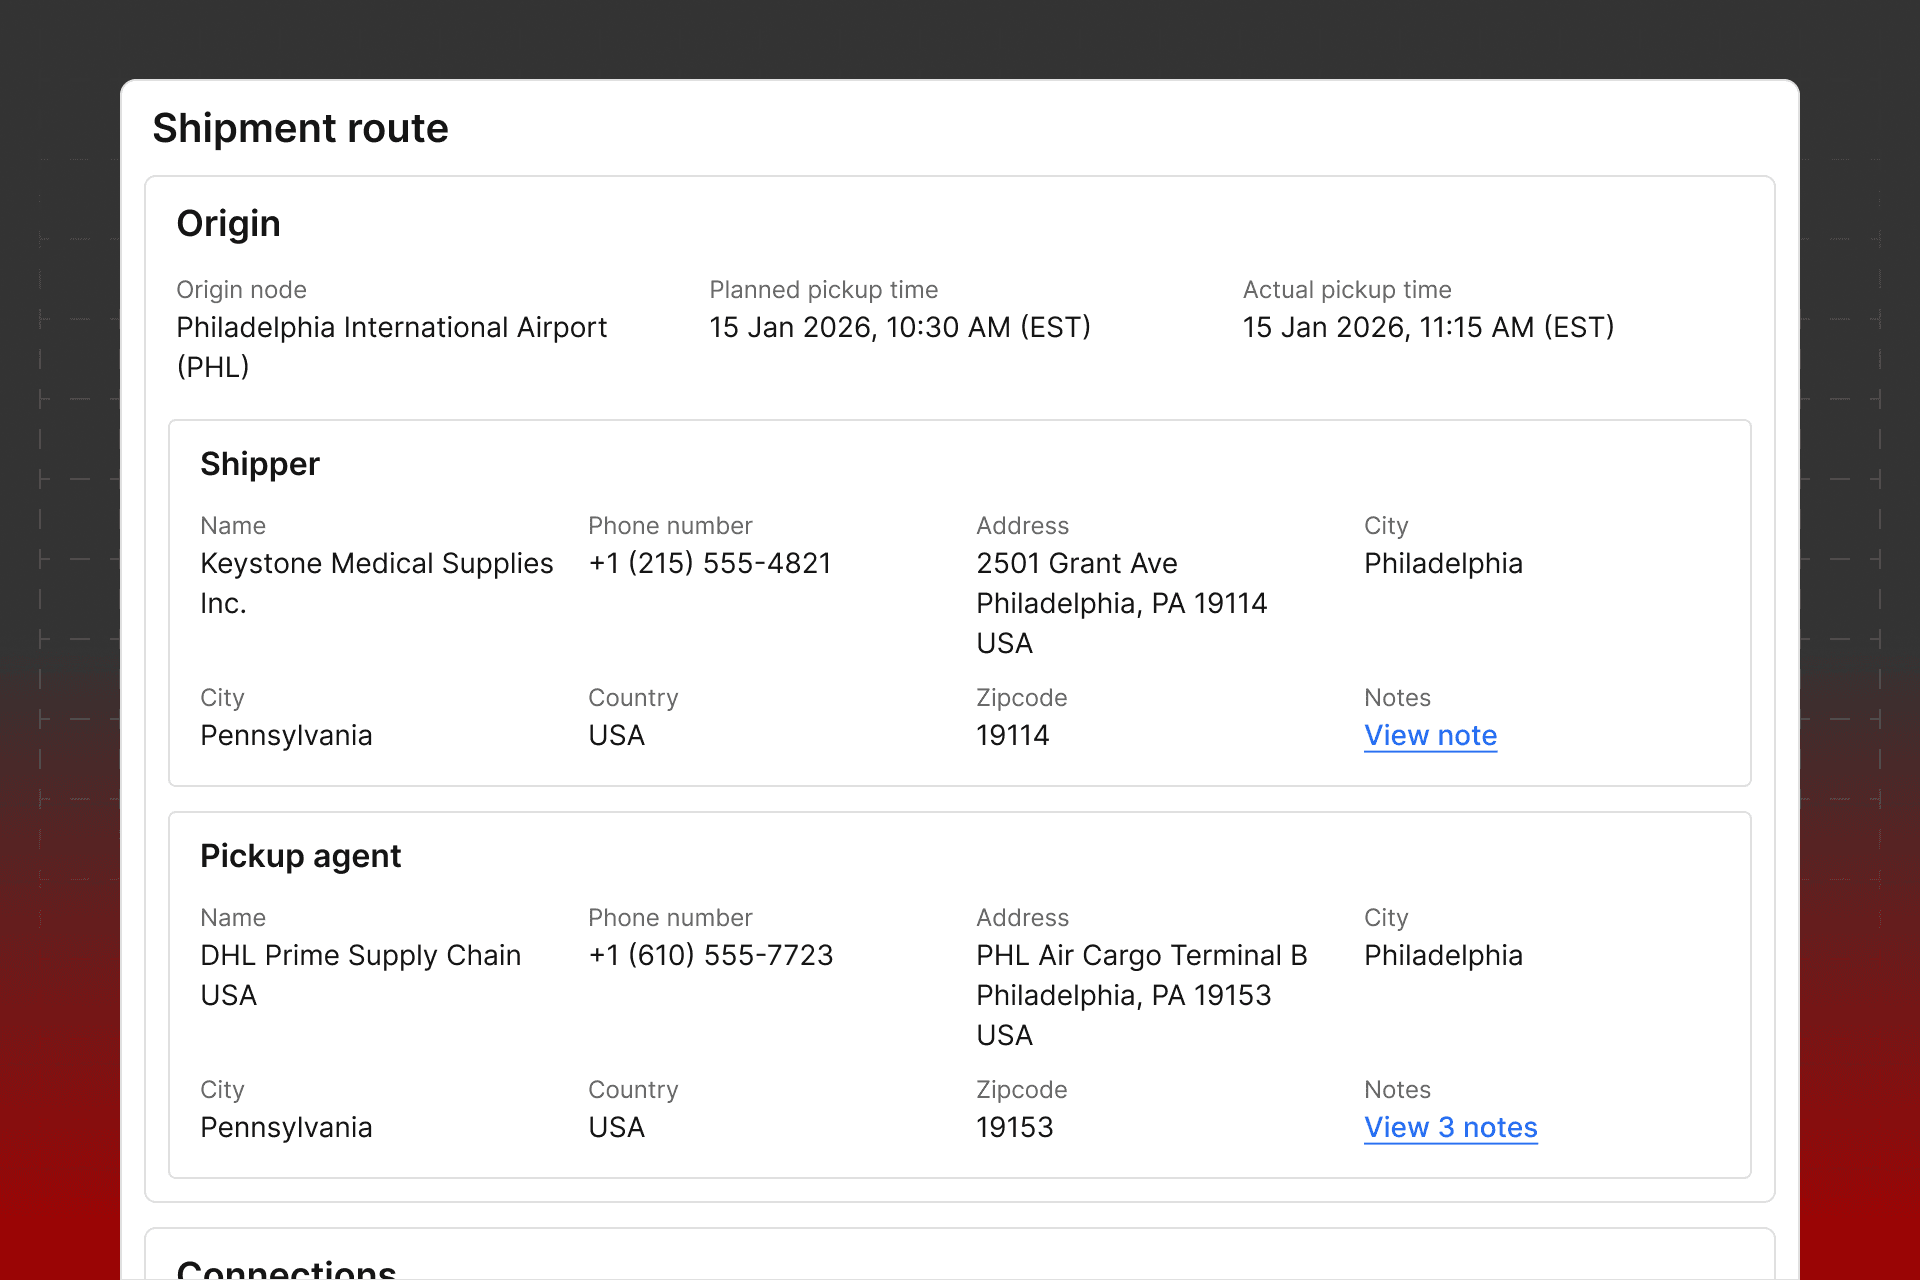Click the Shipper card heading
The width and height of the screenshot is (1920, 1280).
(x=259, y=464)
